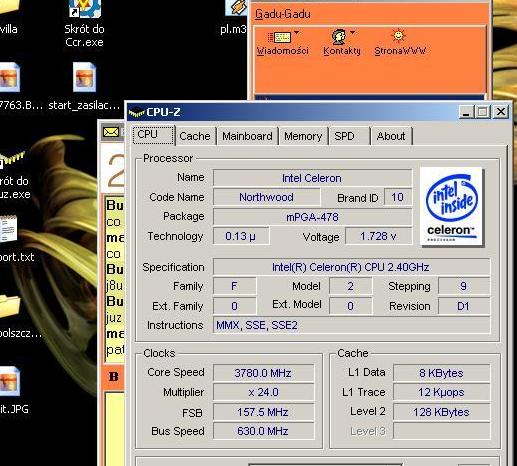This screenshot has width=517, height=466.
Task: Click the envelope icon of the message window
Action: coord(111,132)
